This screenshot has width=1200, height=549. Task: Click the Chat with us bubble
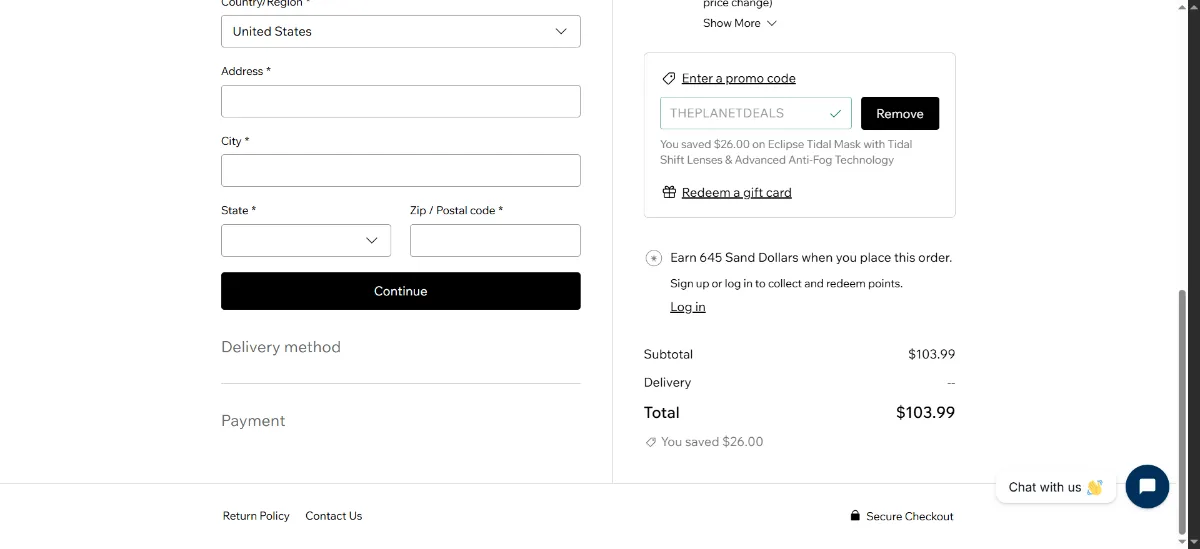tap(1056, 487)
